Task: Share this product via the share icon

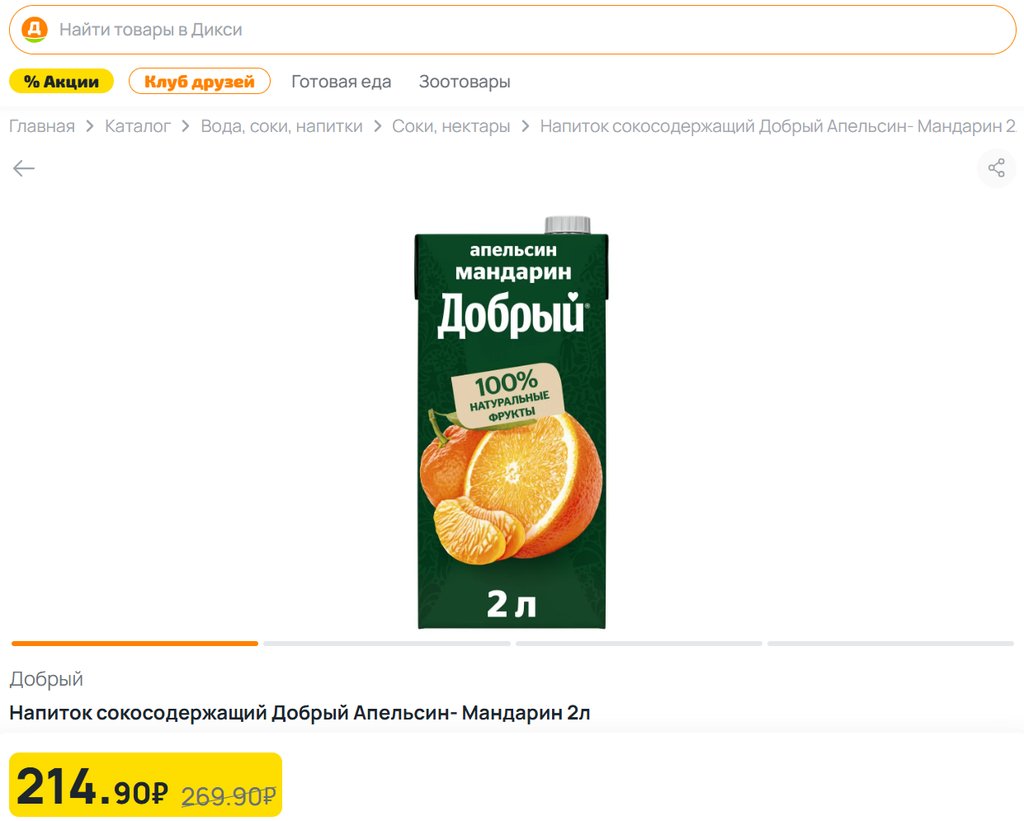Action: point(996,168)
